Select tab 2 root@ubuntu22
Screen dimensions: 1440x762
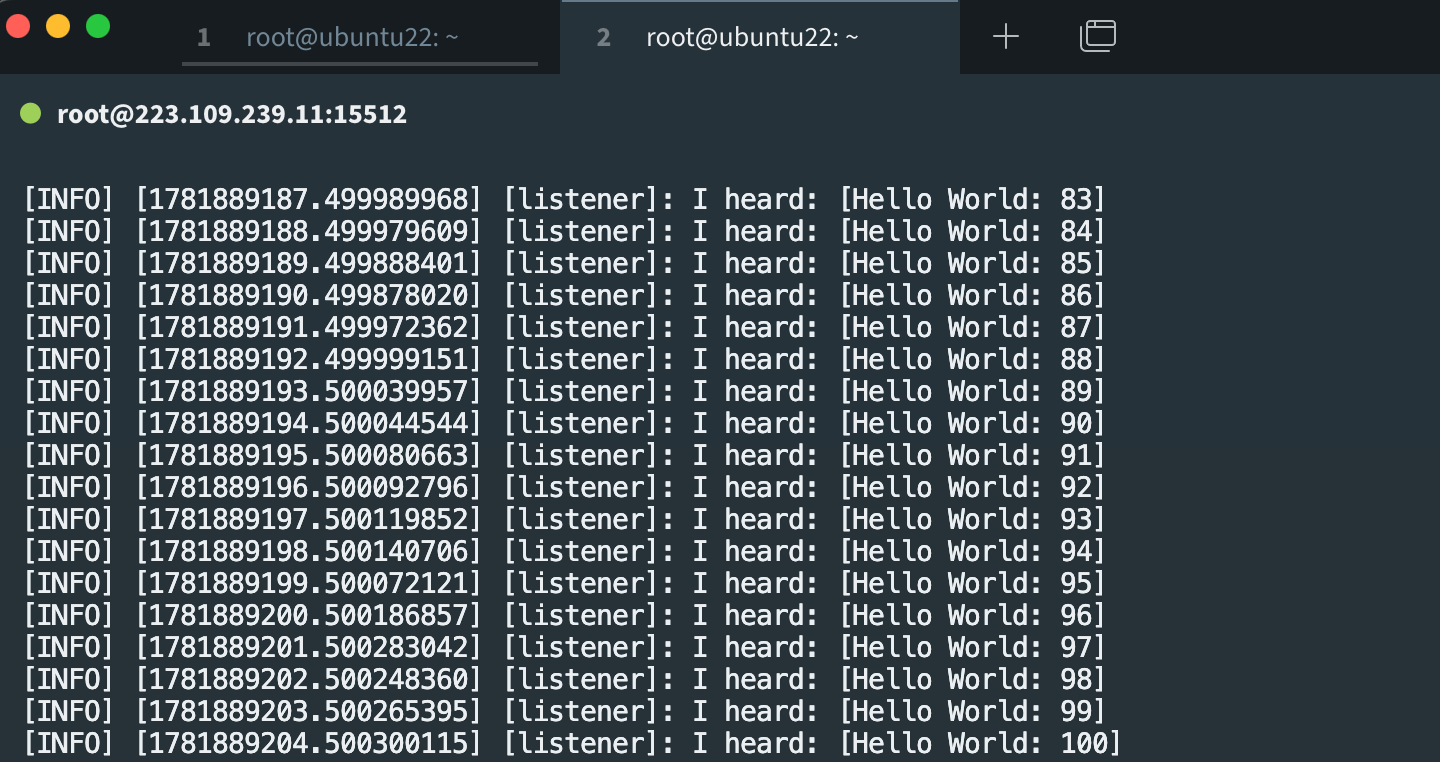pyautogui.click(x=760, y=38)
